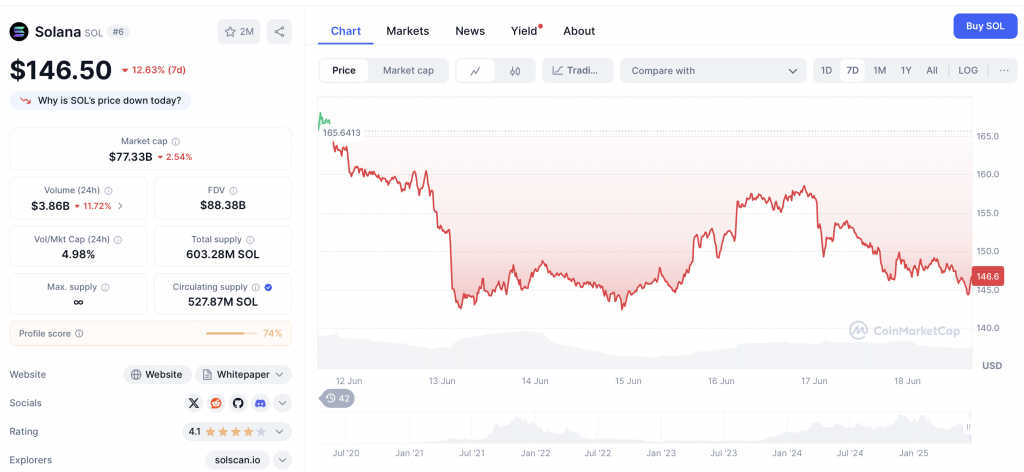Select the Market cap toggle

408,71
